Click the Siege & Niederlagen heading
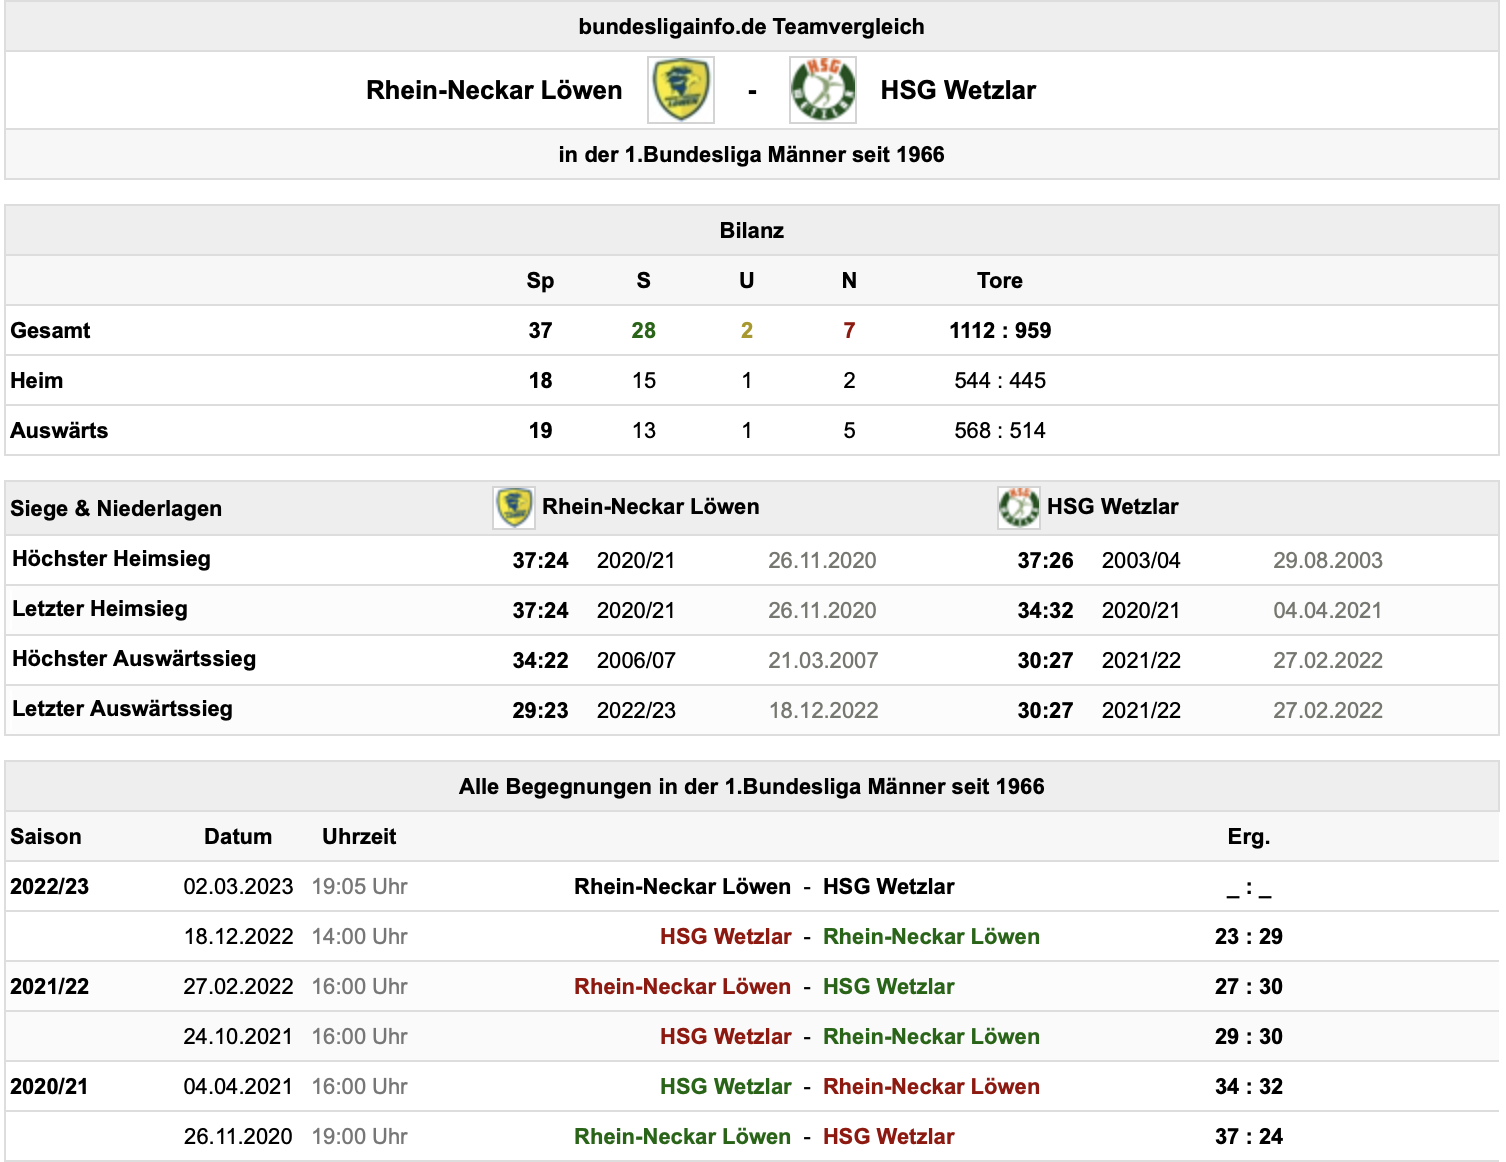 click(116, 509)
